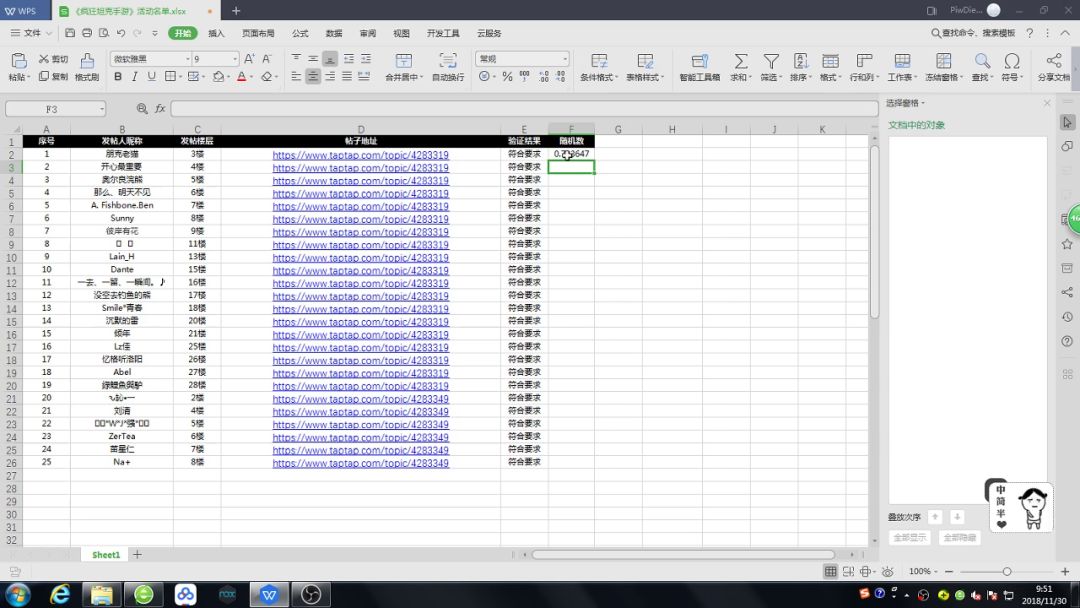The image size is (1080, 608).
Task: Click the Merge and Center icon
Action: (x=403, y=61)
